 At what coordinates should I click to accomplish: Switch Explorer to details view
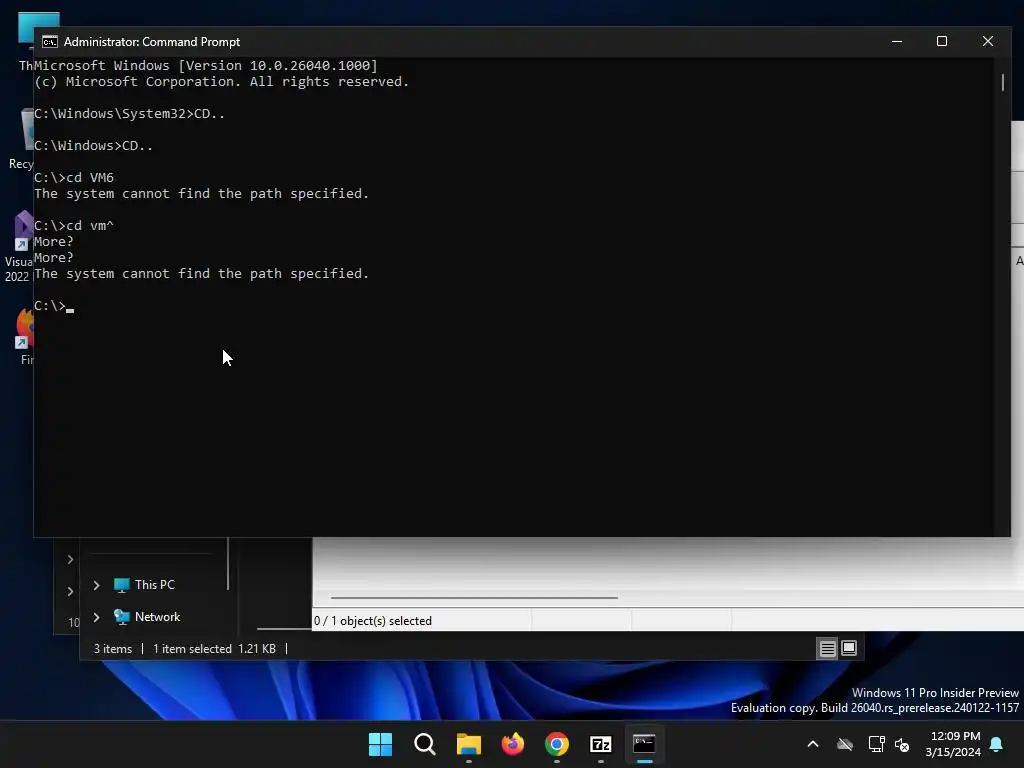coord(827,648)
